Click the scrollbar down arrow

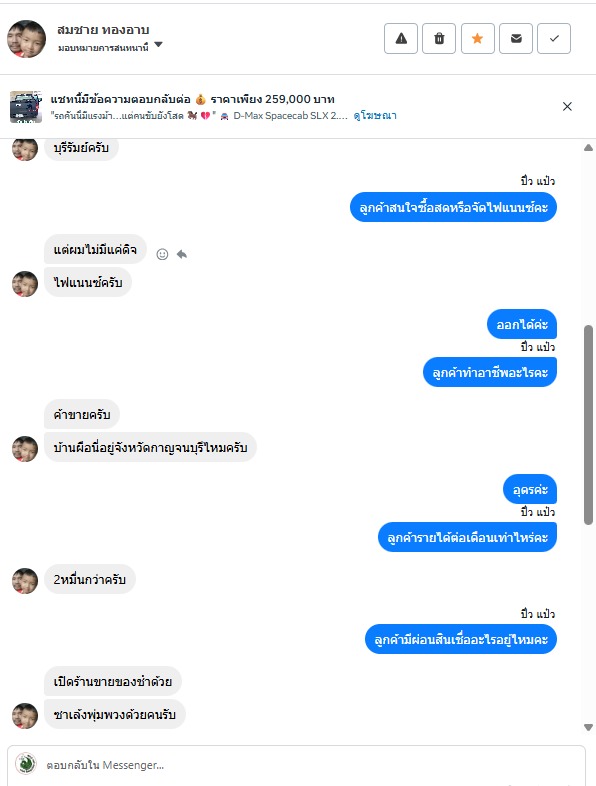tap(588, 727)
